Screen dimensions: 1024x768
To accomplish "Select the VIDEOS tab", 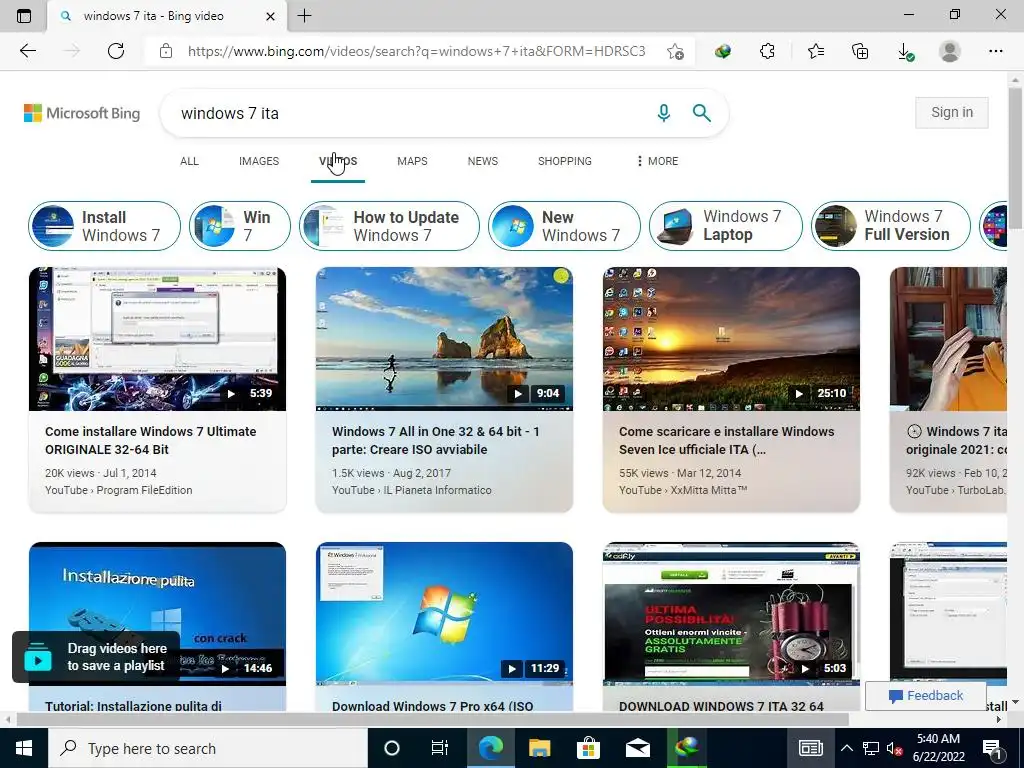I will coord(338,161).
